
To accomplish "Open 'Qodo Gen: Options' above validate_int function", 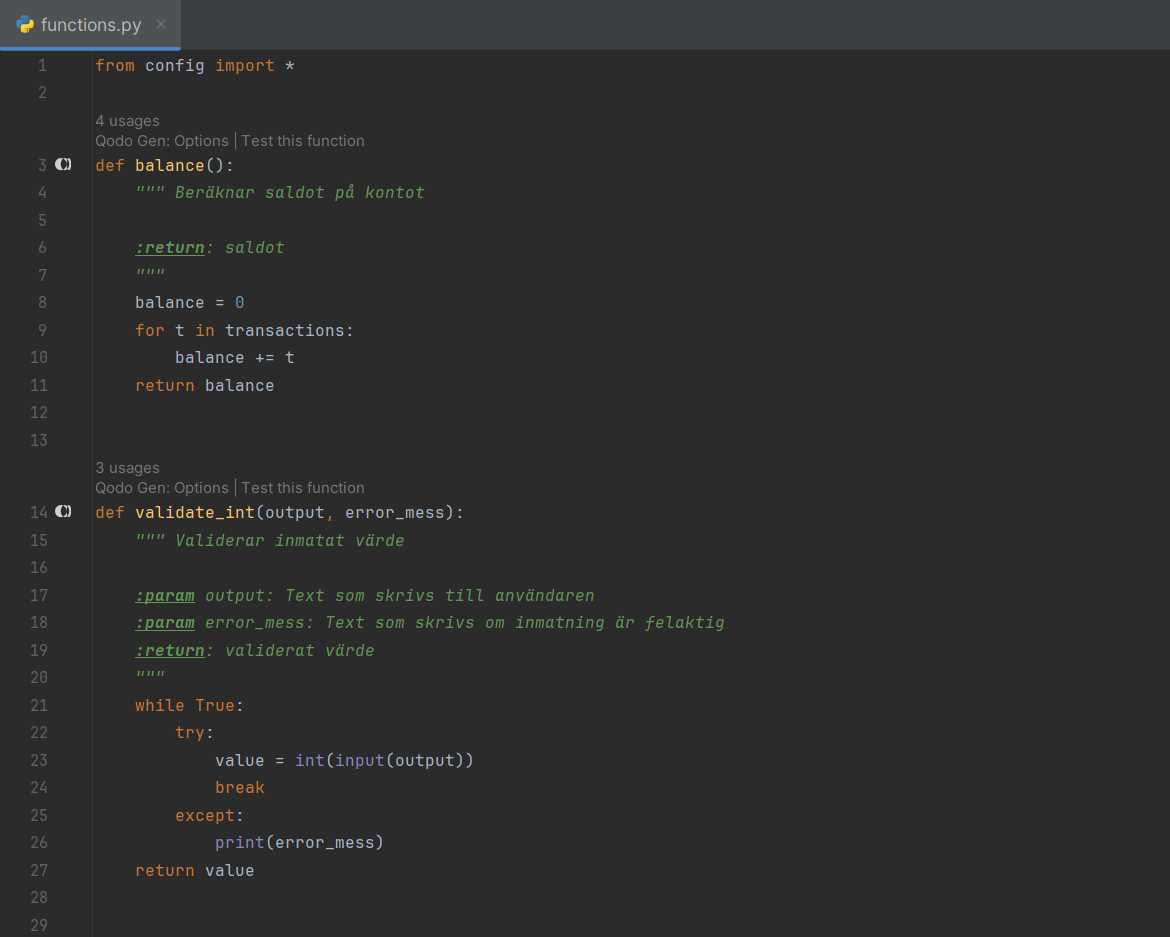I will pos(162,488).
